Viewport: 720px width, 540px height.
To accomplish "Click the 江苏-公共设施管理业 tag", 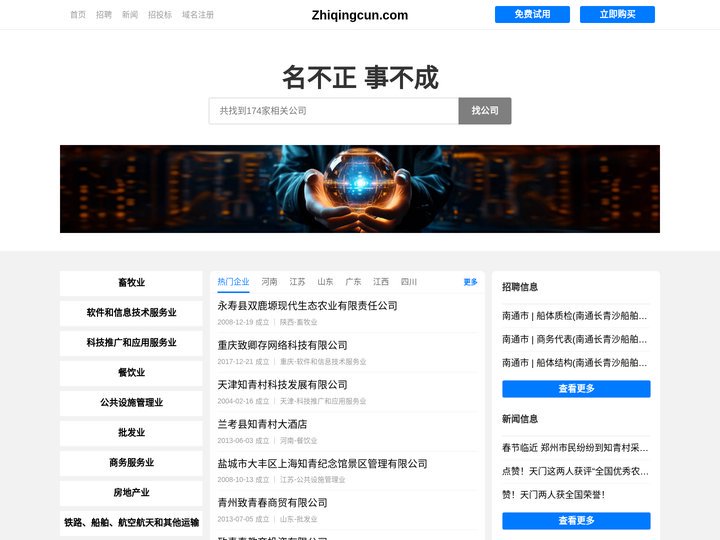I will [x=313, y=480].
